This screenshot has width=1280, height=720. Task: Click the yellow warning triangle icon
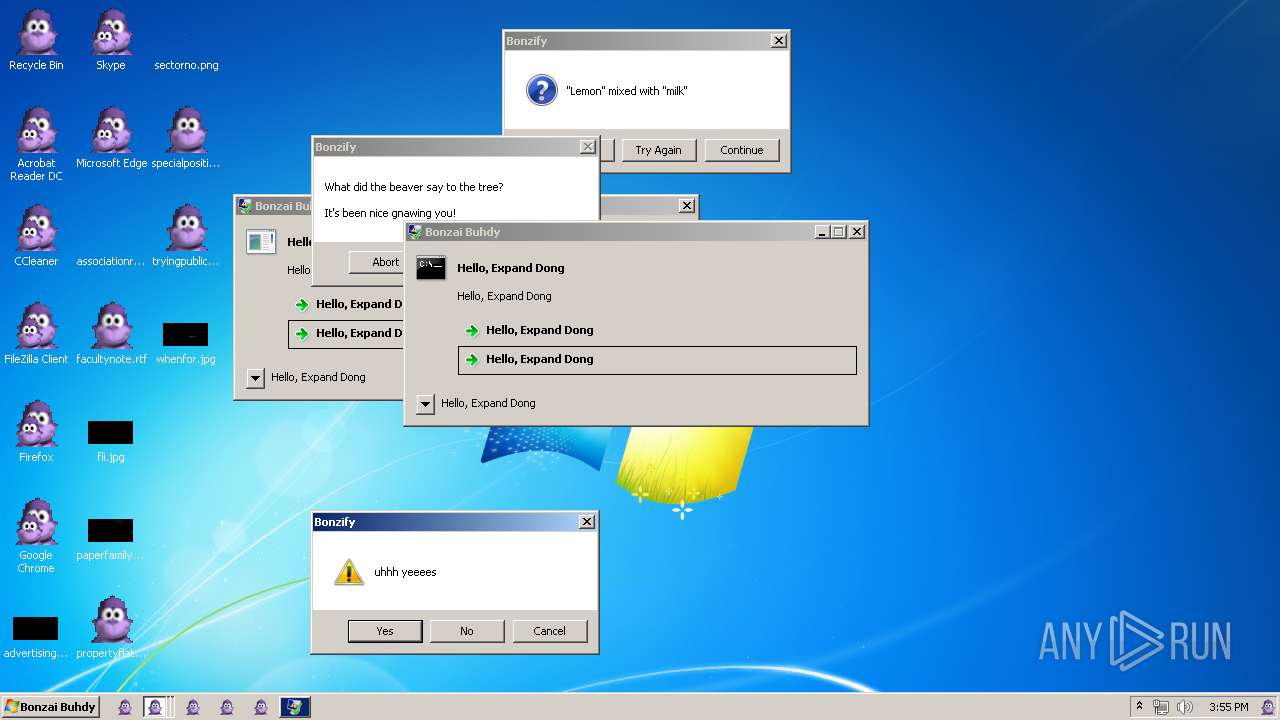(349, 572)
